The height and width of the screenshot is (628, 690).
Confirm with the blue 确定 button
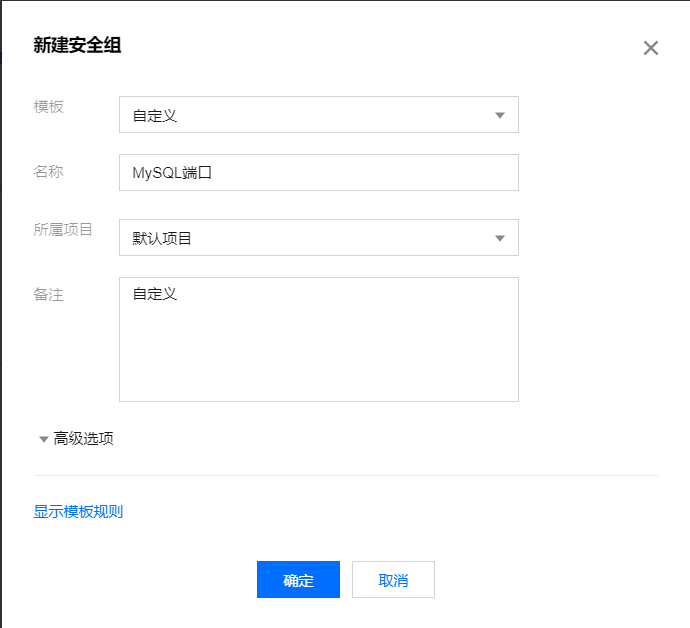(x=298, y=580)
